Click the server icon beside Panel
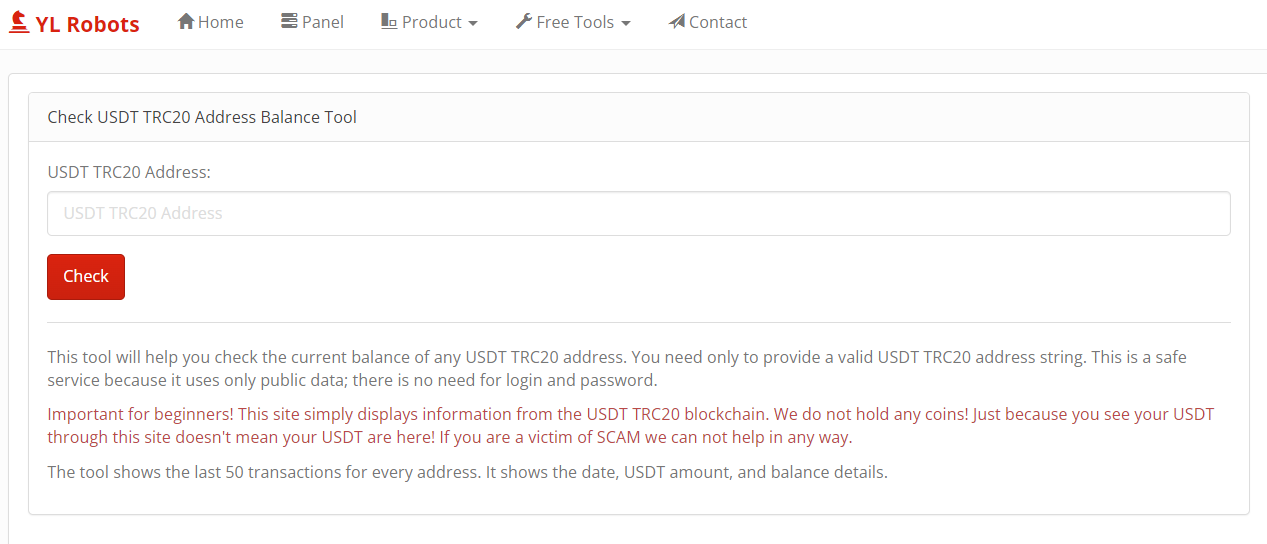Viewport: 1267px width, 544px height. point(289,21)
